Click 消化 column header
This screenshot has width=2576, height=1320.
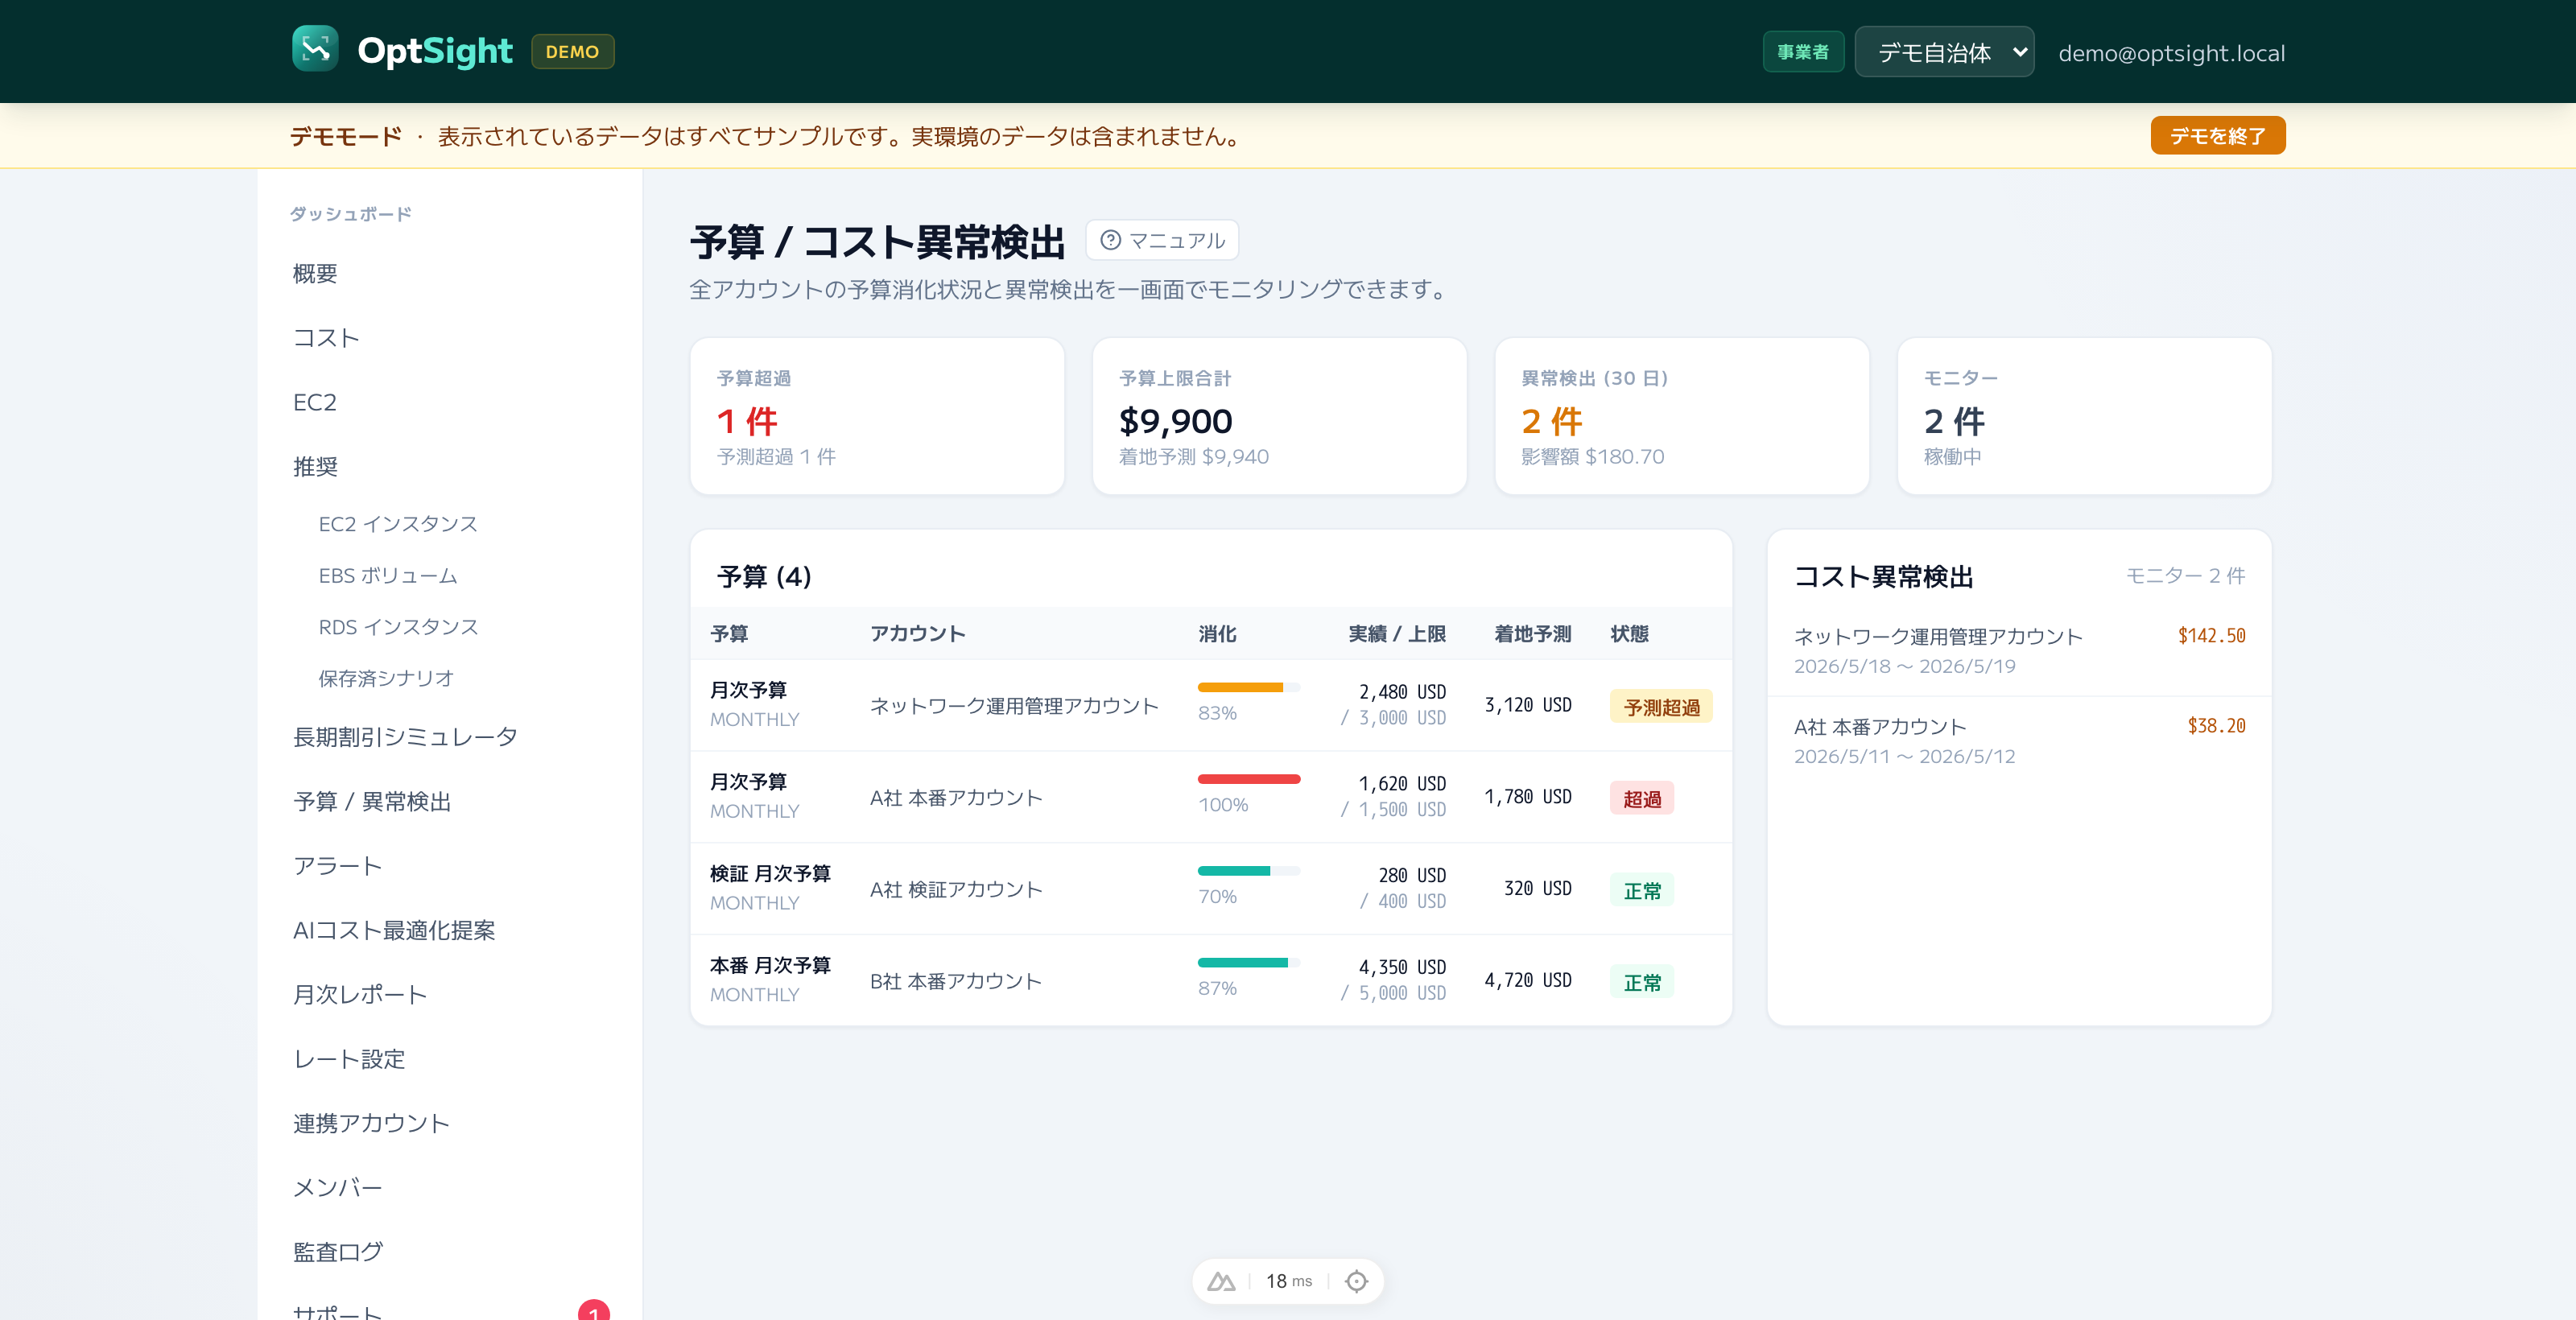point(1217,633)
